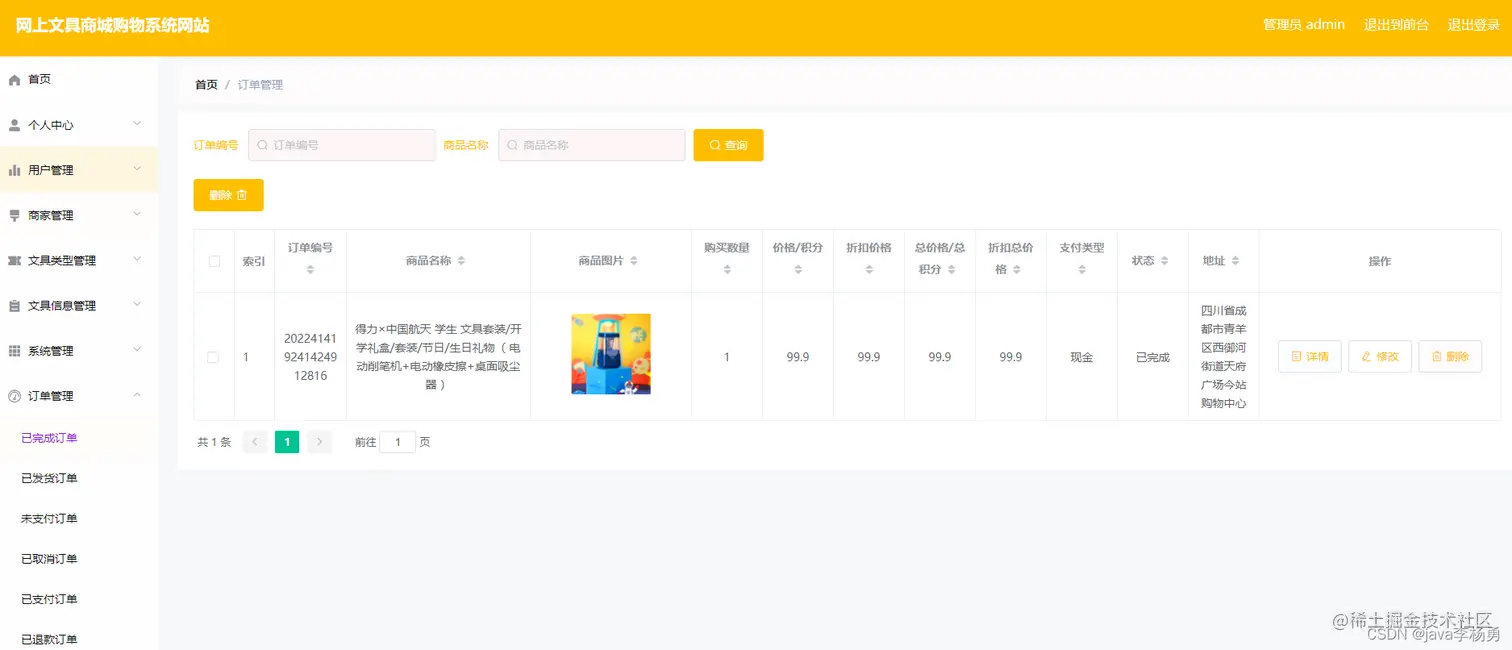Click the 已完成 status cell

(x=1153, y=357)
